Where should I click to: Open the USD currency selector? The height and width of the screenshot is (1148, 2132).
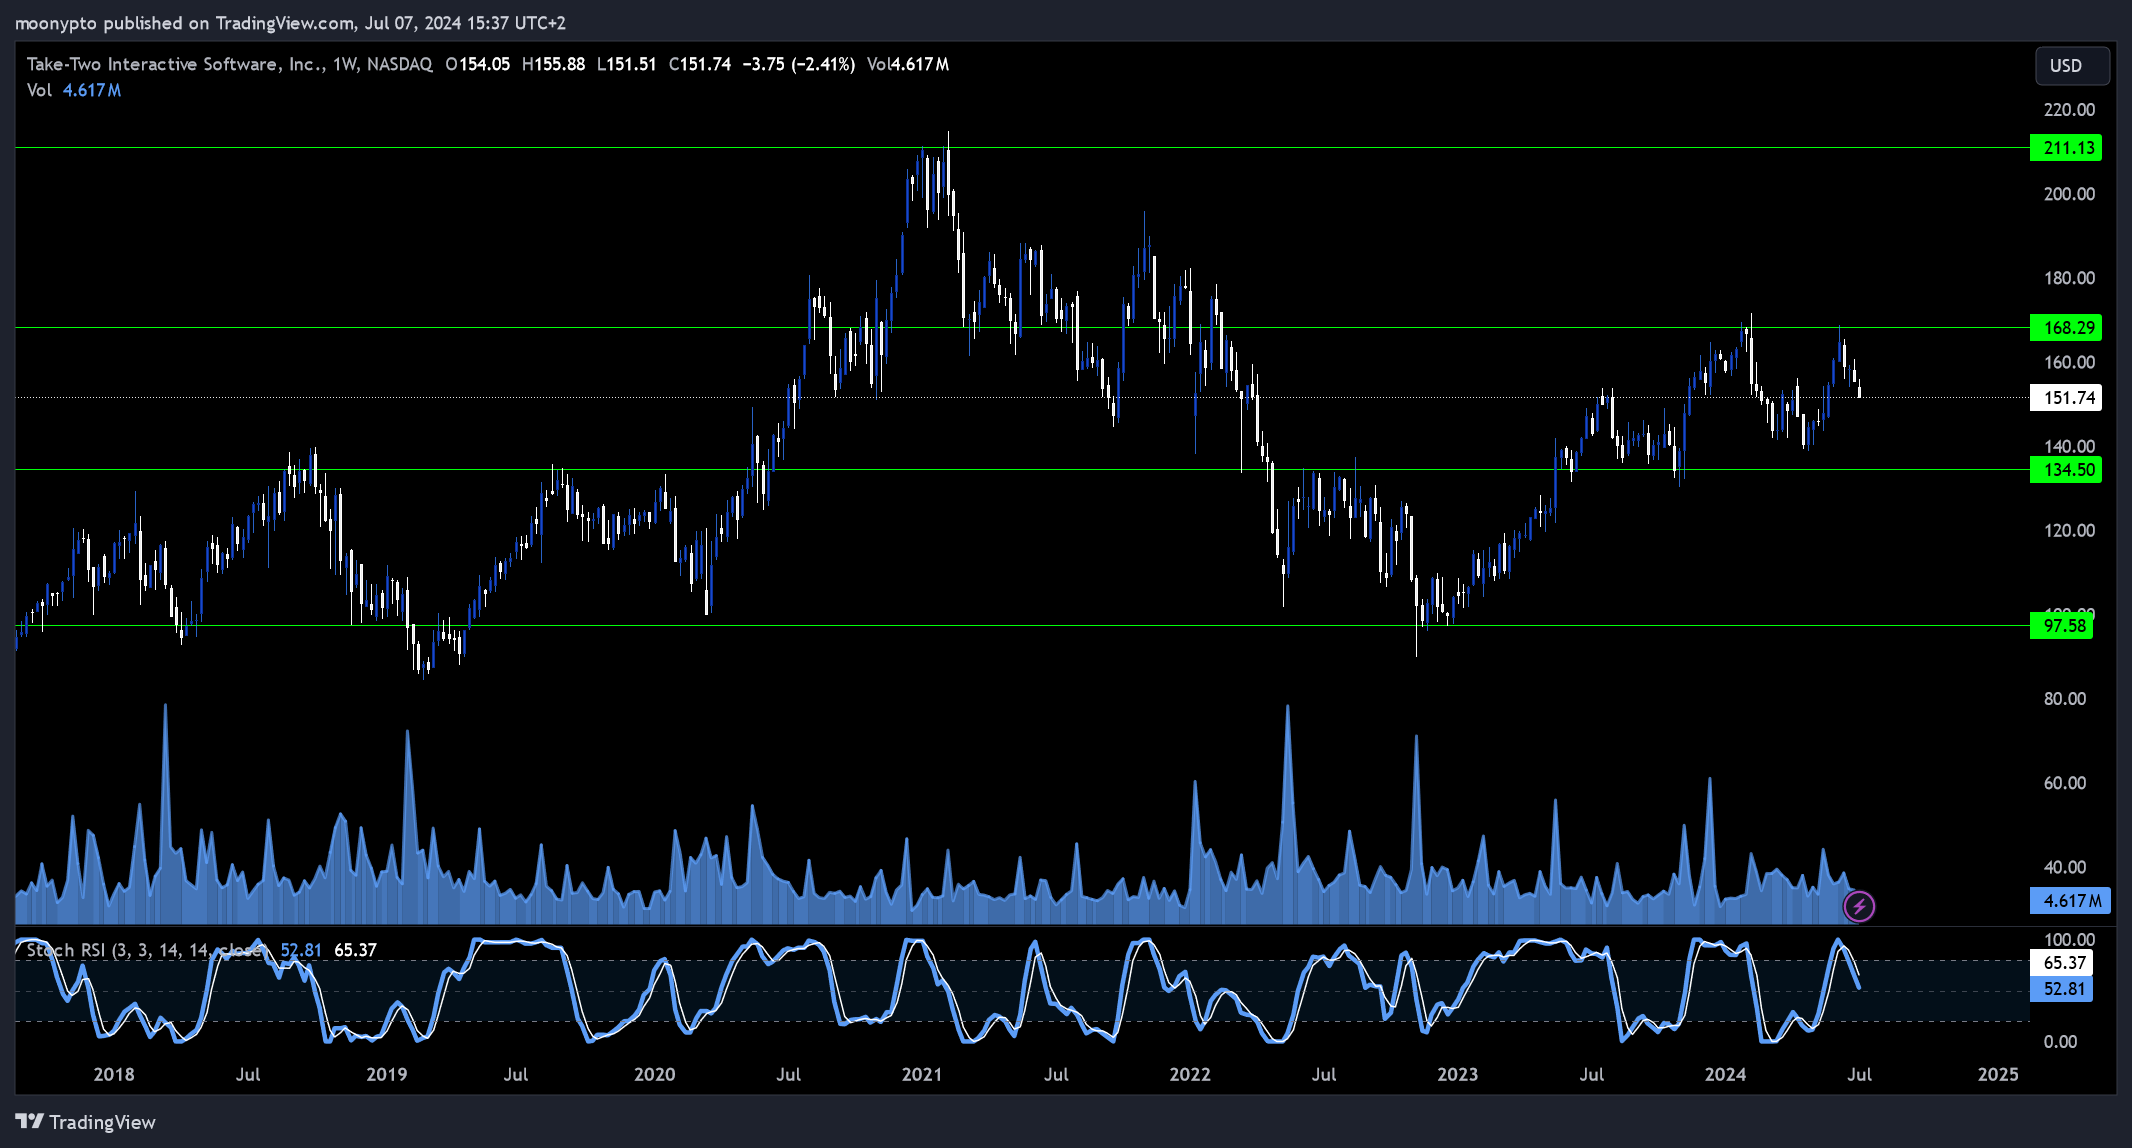[x=2072, y=66]
